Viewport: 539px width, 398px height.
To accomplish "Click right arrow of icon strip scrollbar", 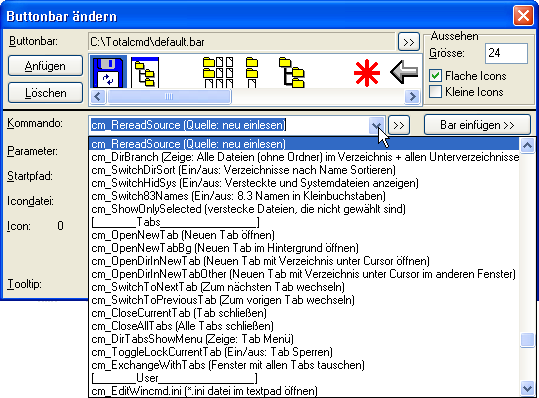I will (412, 97).
